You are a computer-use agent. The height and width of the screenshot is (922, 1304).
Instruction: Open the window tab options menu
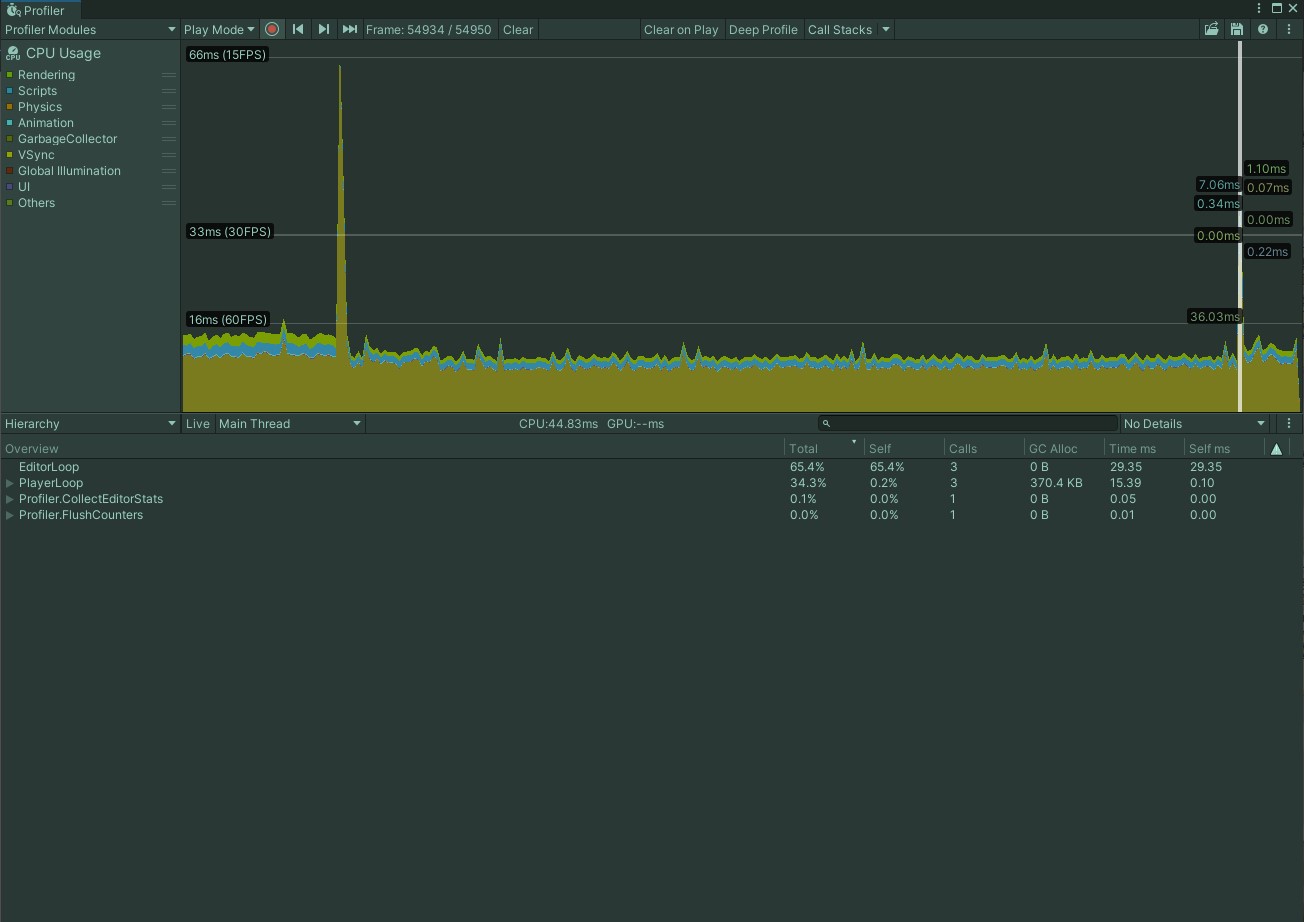pyautogui.click(x=1259, y=8)
